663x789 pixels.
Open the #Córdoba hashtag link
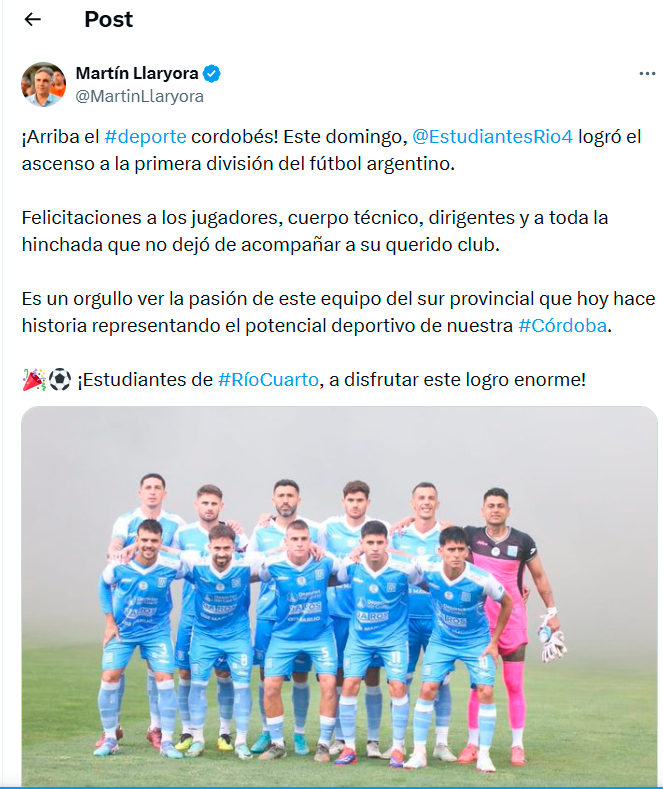point(562,326)
